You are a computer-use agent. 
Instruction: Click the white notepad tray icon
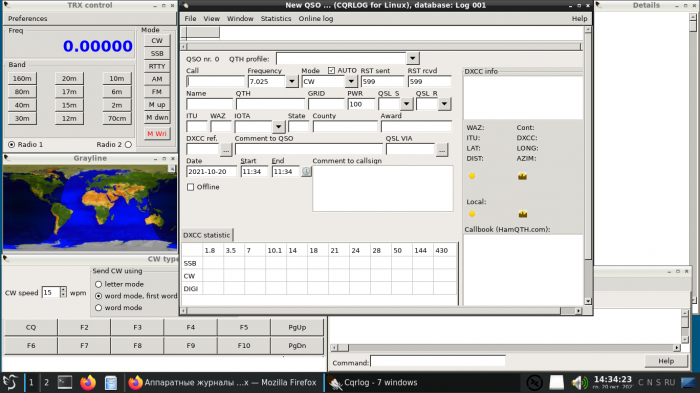tap(556, 383)
